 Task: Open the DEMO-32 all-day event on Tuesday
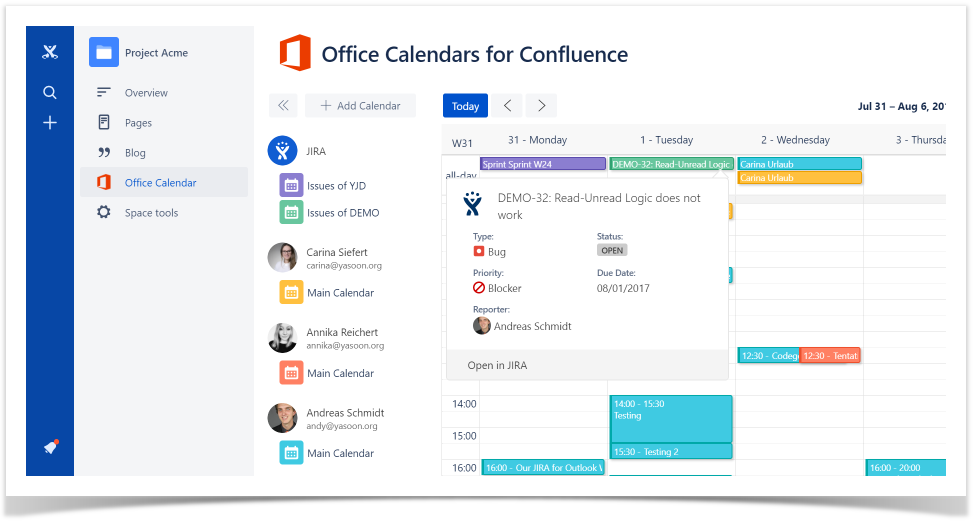tap(671, 164)
